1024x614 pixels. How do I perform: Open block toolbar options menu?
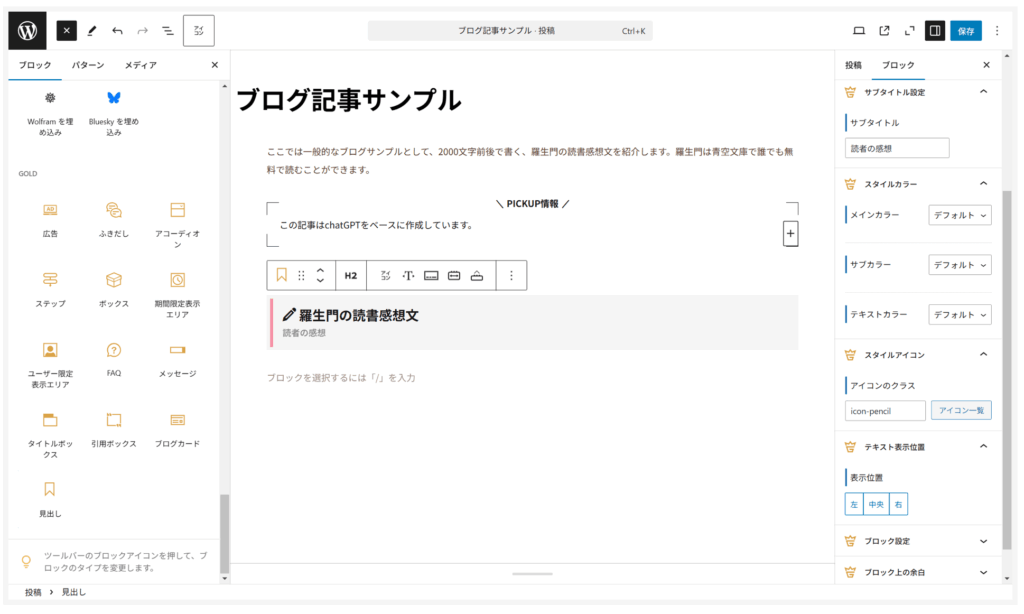[x=511, y=275]
